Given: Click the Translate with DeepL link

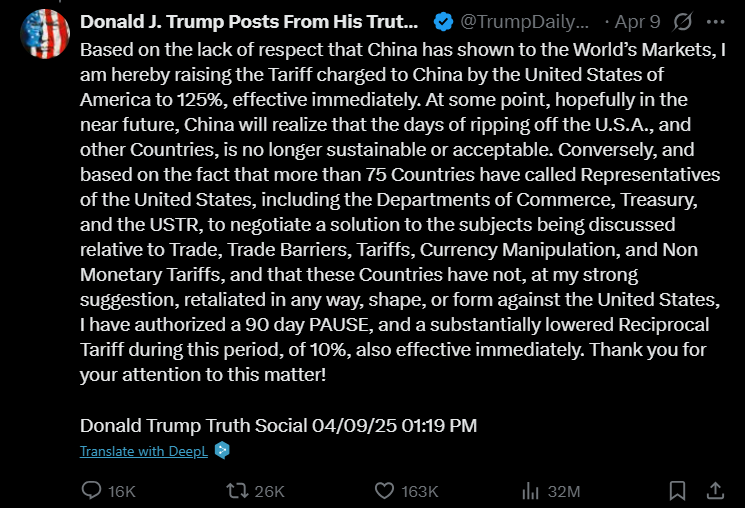Looking at the screenshot, I should [x=145, y=451].
